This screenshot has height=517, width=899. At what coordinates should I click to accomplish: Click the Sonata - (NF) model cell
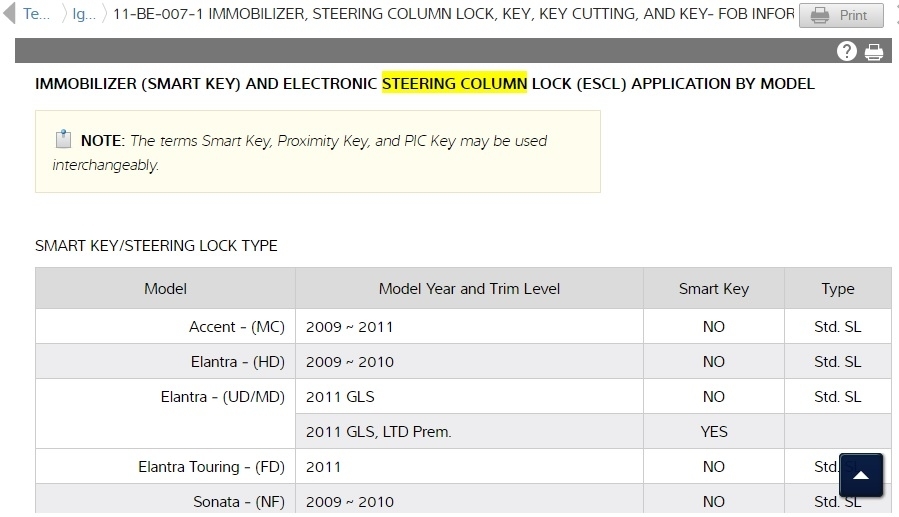[239, 501]
